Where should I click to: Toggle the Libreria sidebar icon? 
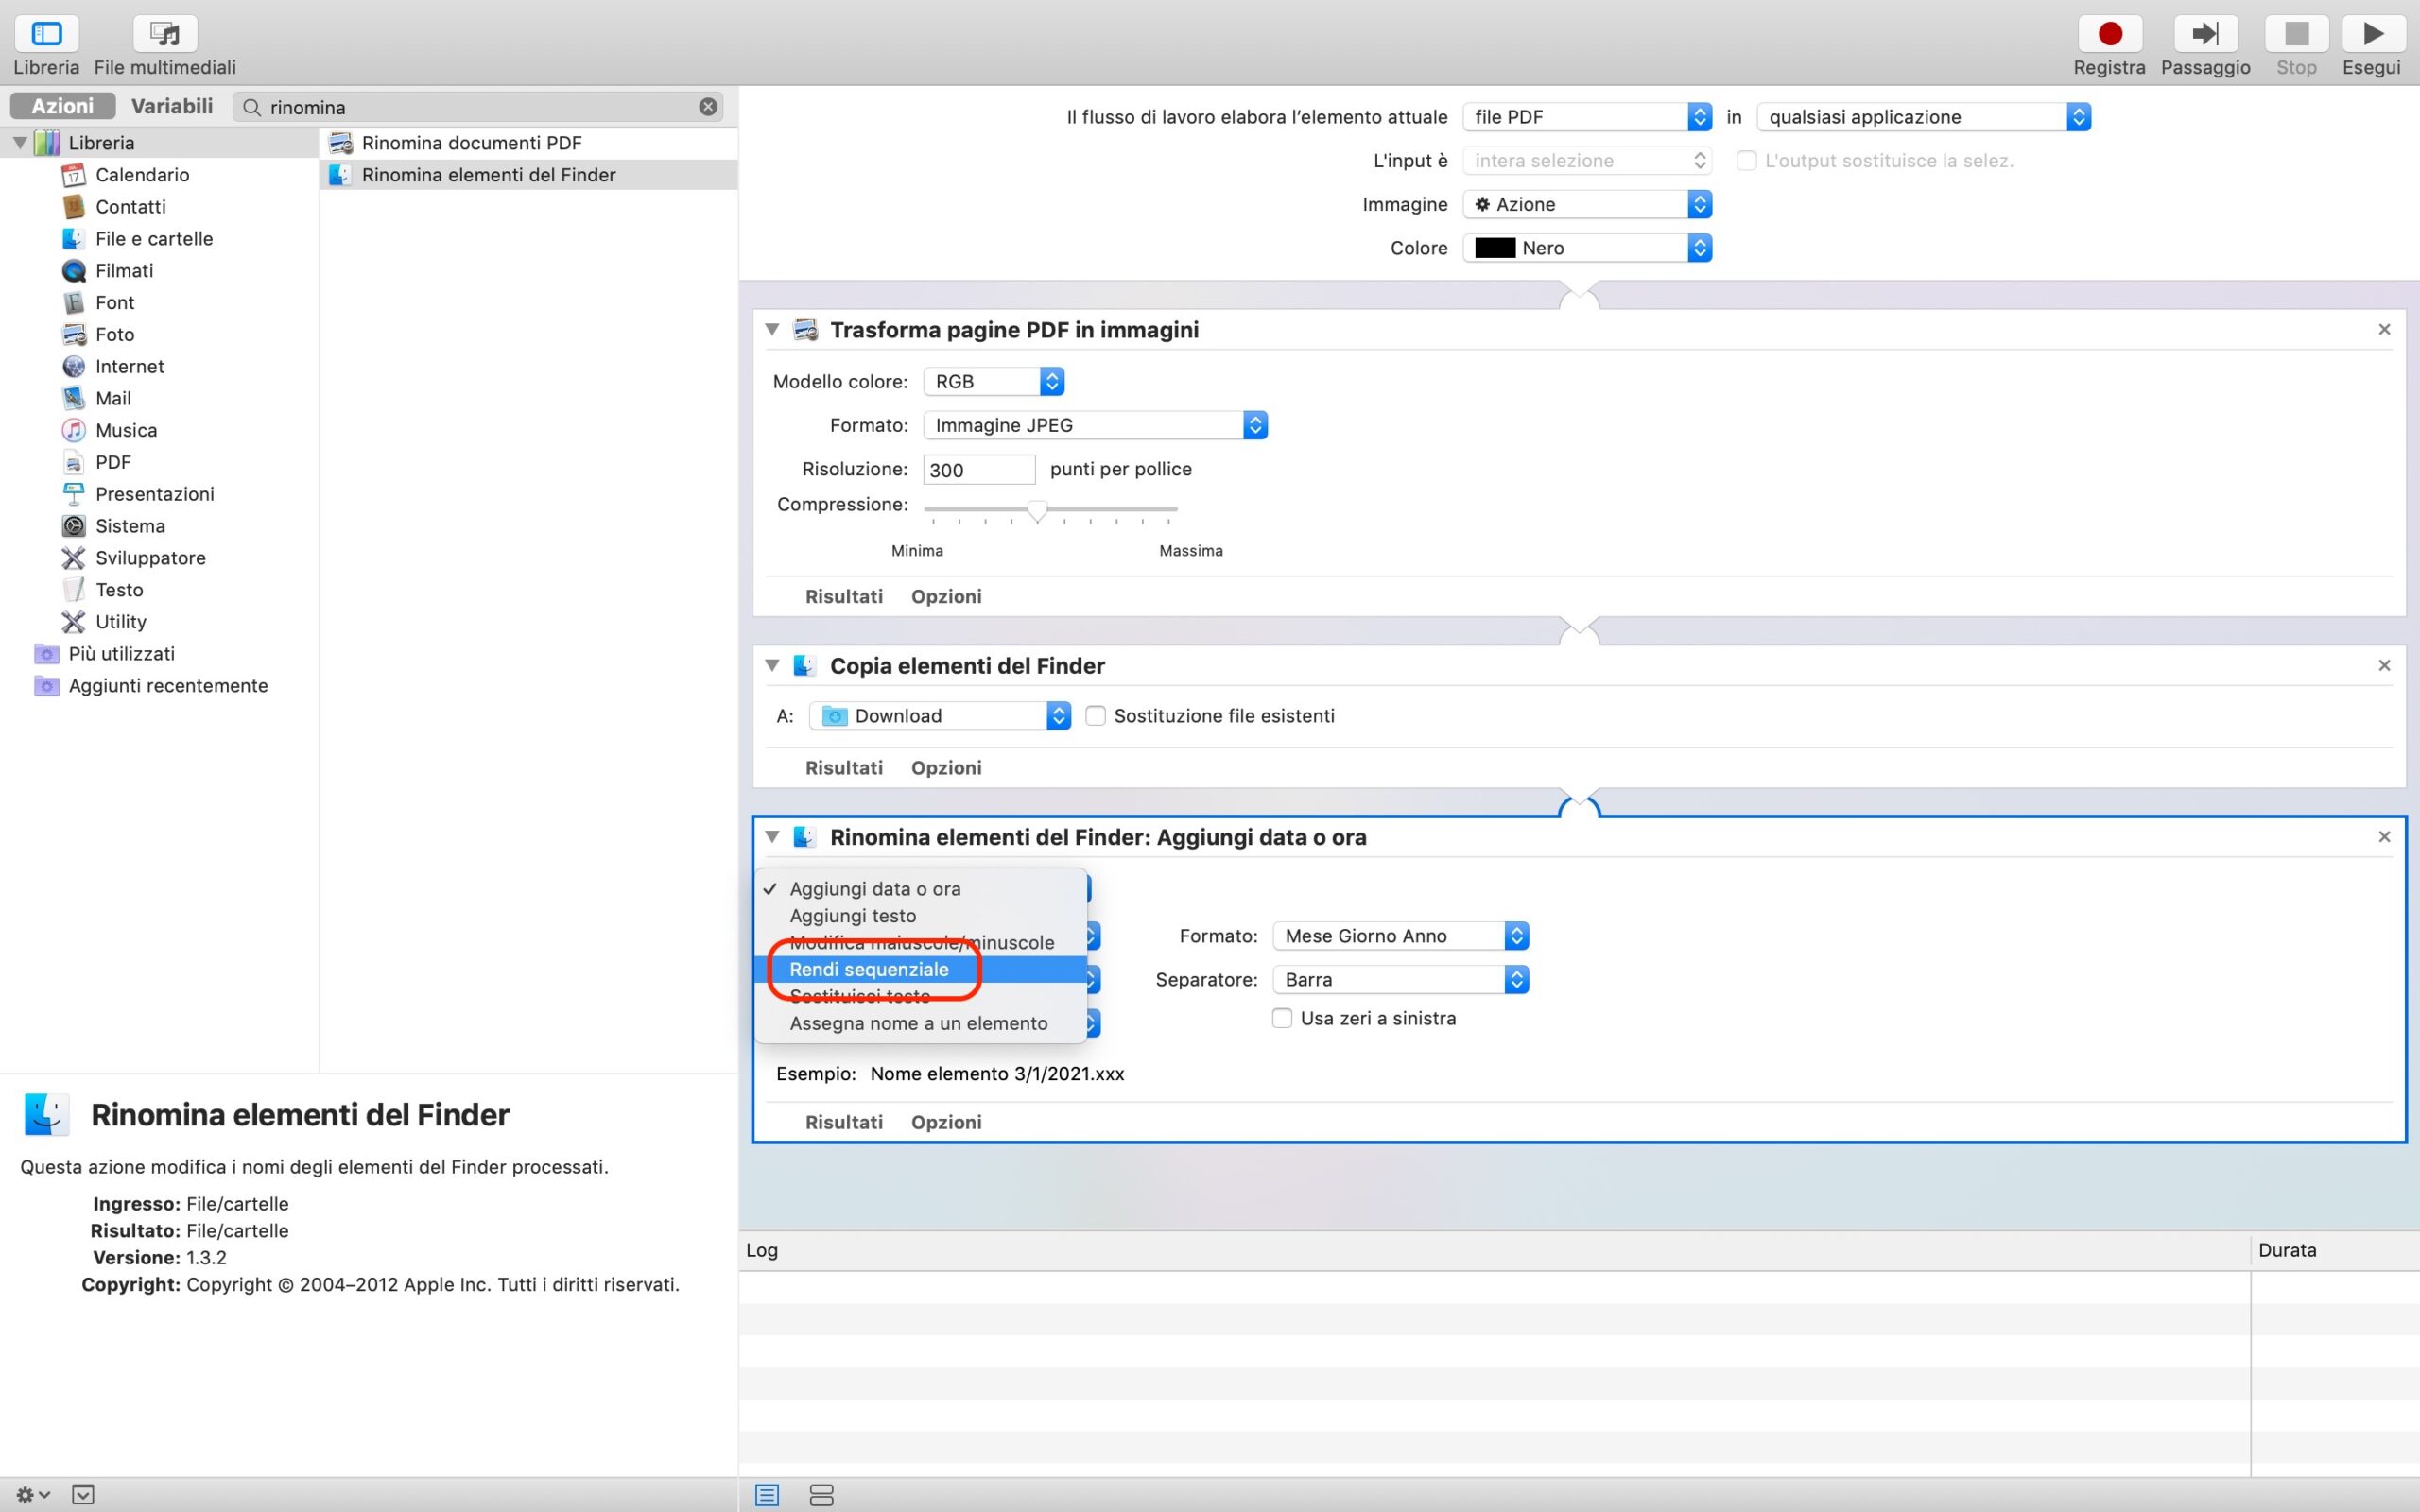[46, 34]
